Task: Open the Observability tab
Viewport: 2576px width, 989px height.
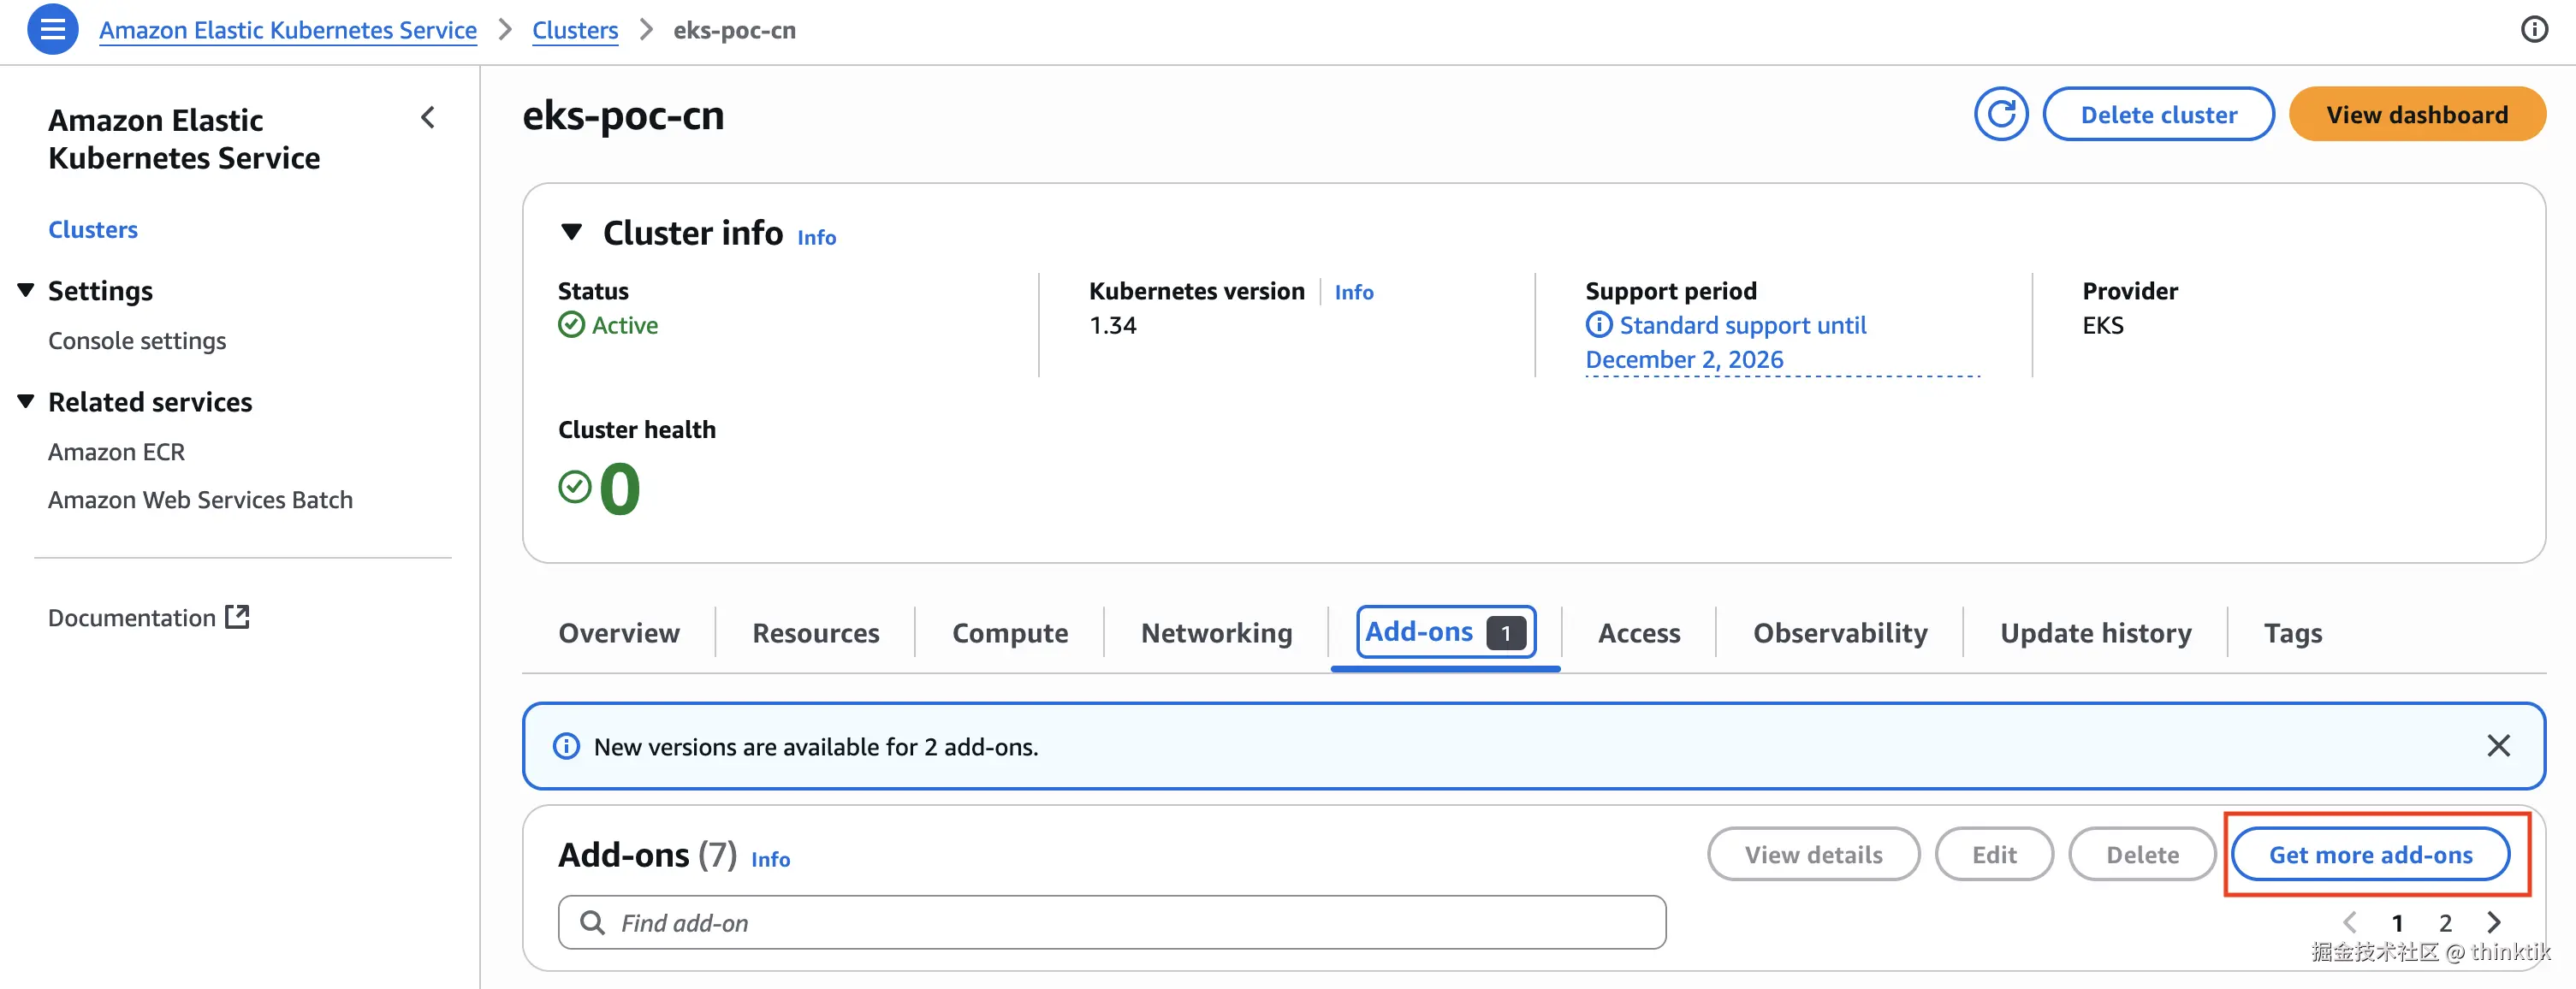Action: point(1840,633)
